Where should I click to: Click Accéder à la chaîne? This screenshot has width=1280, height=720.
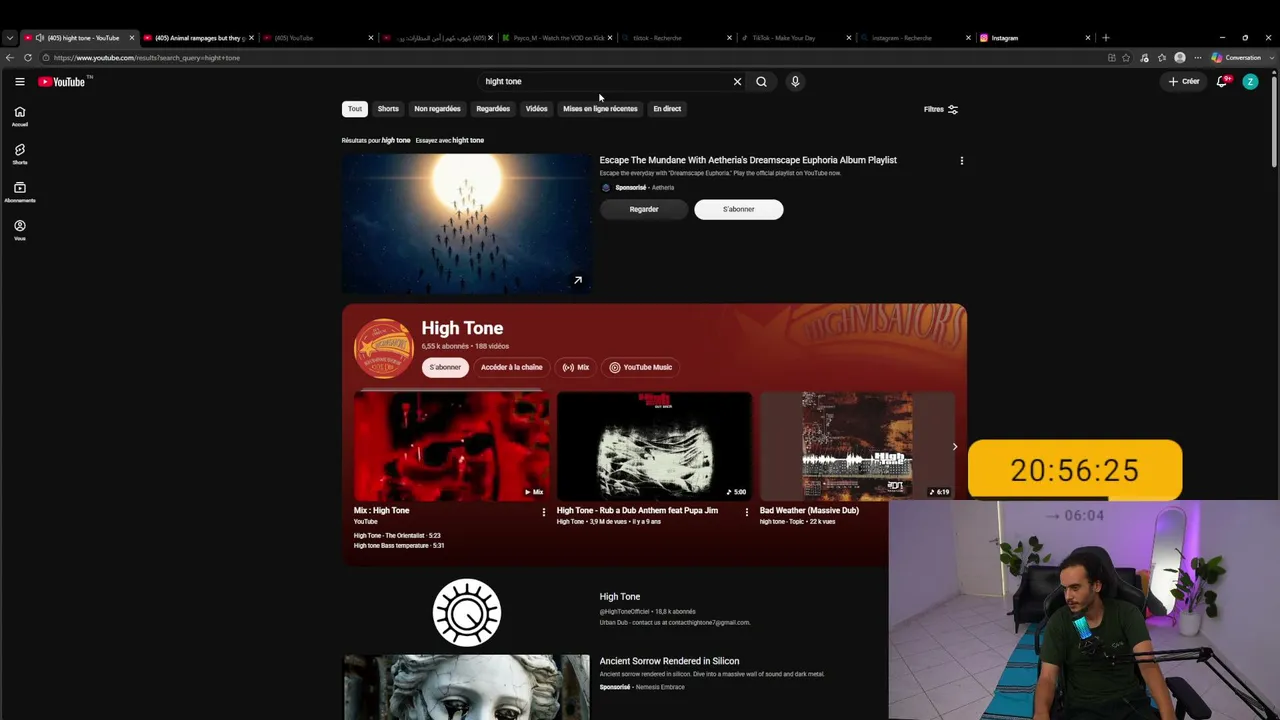tap(512, 367)
